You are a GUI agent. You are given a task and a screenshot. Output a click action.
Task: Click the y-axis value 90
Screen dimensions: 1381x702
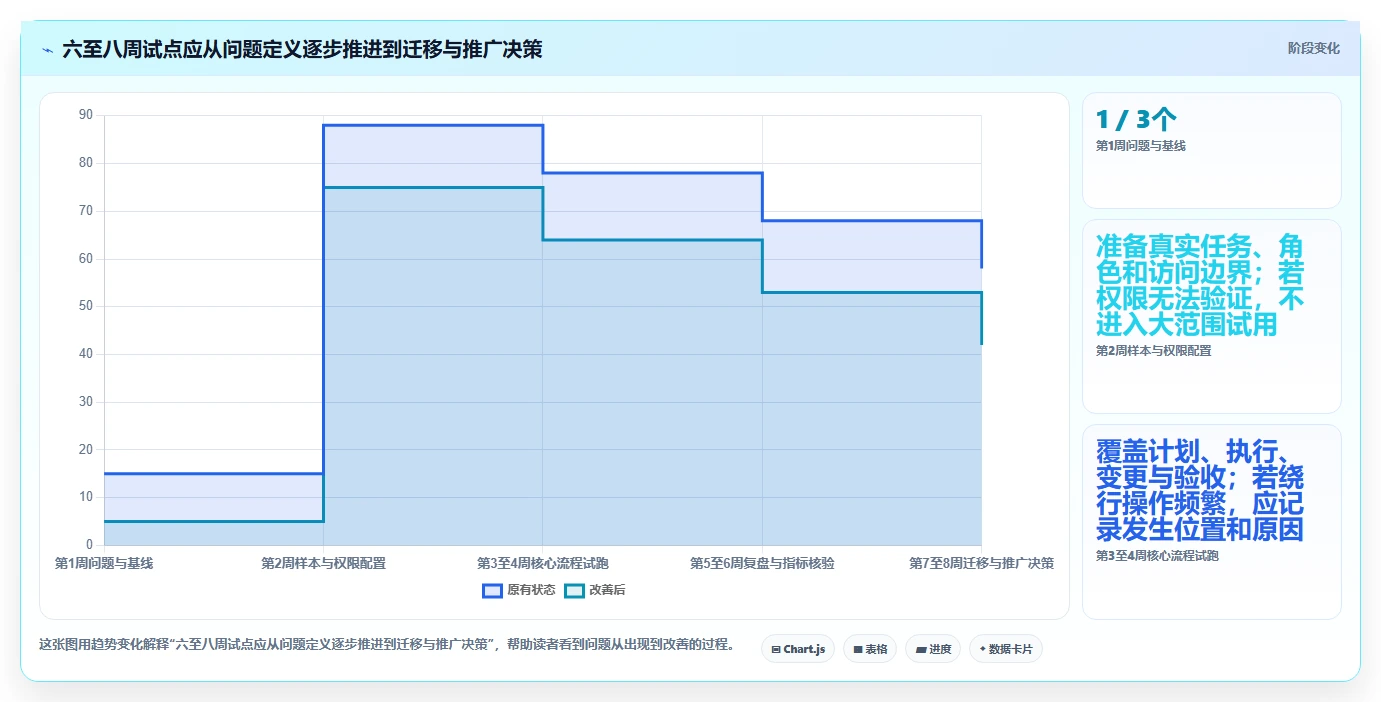(85, 115)
